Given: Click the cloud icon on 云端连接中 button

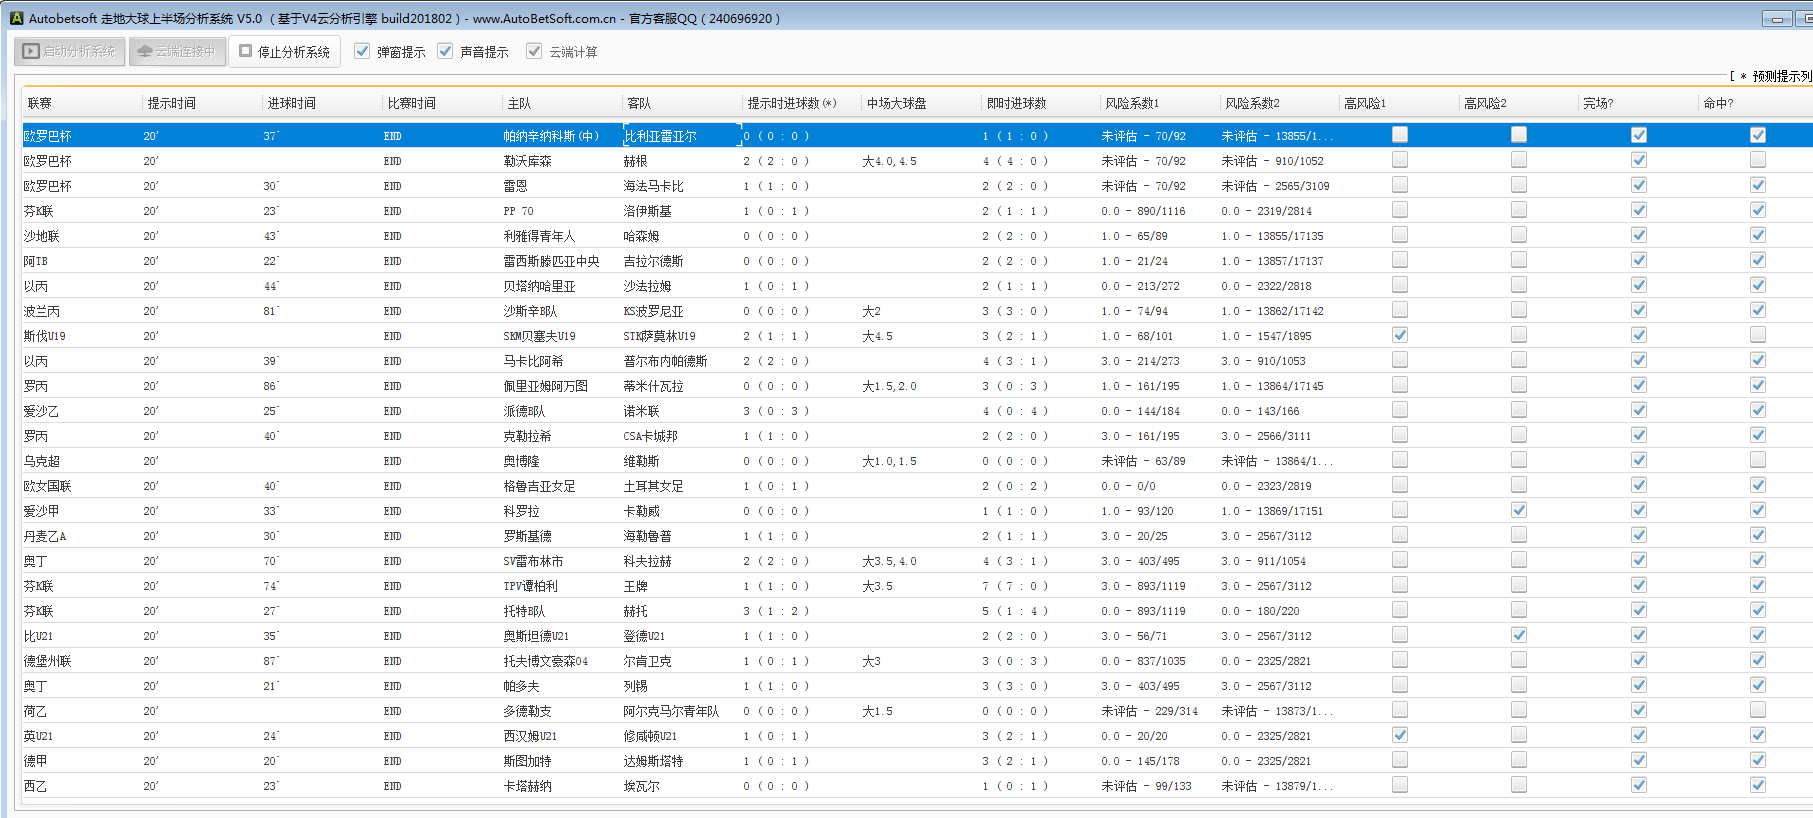Looking at the screenshot, I should point(145,51).
